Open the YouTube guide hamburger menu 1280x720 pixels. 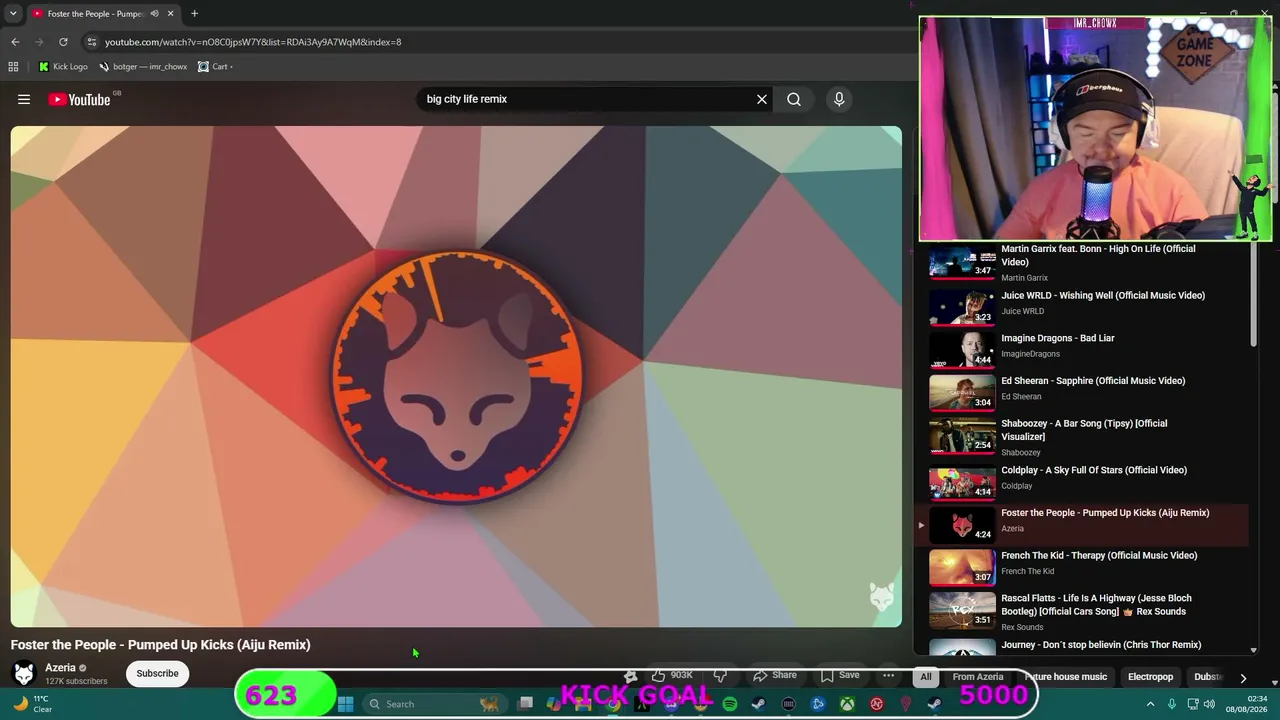tap(24, 99)
